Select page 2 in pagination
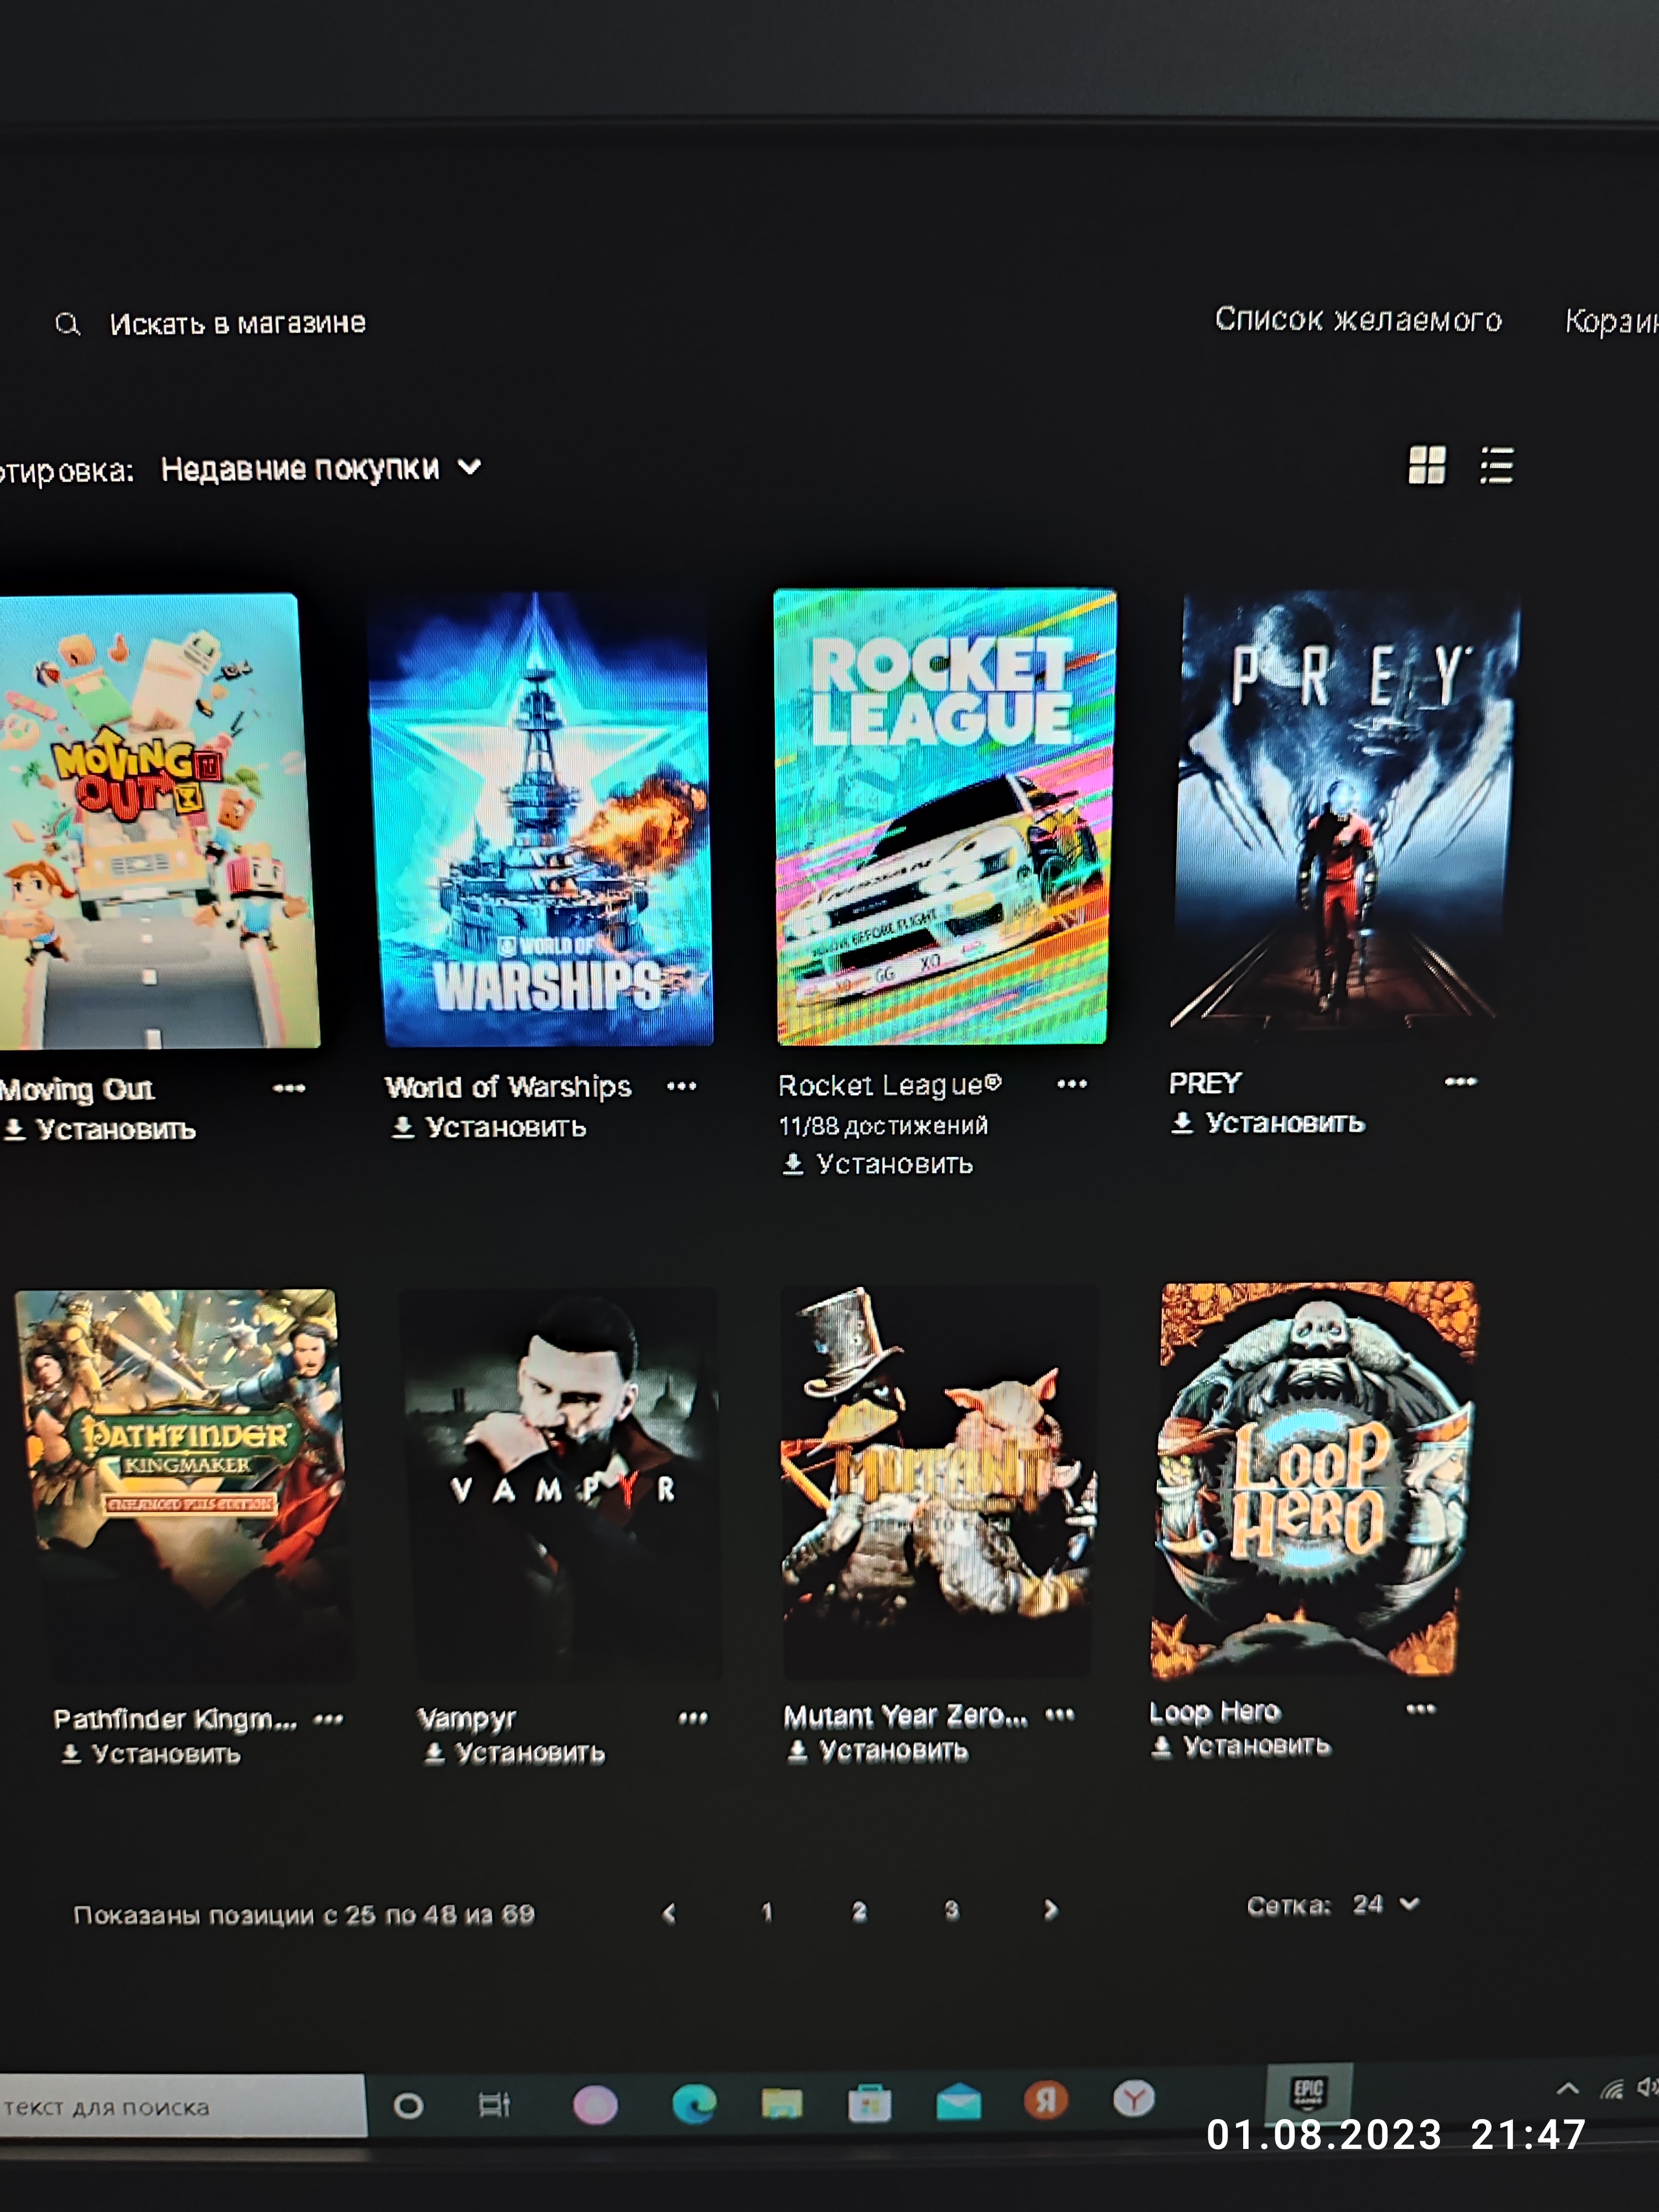1659x2212 pixels. pyautogui.click(x=859, y=1911)
